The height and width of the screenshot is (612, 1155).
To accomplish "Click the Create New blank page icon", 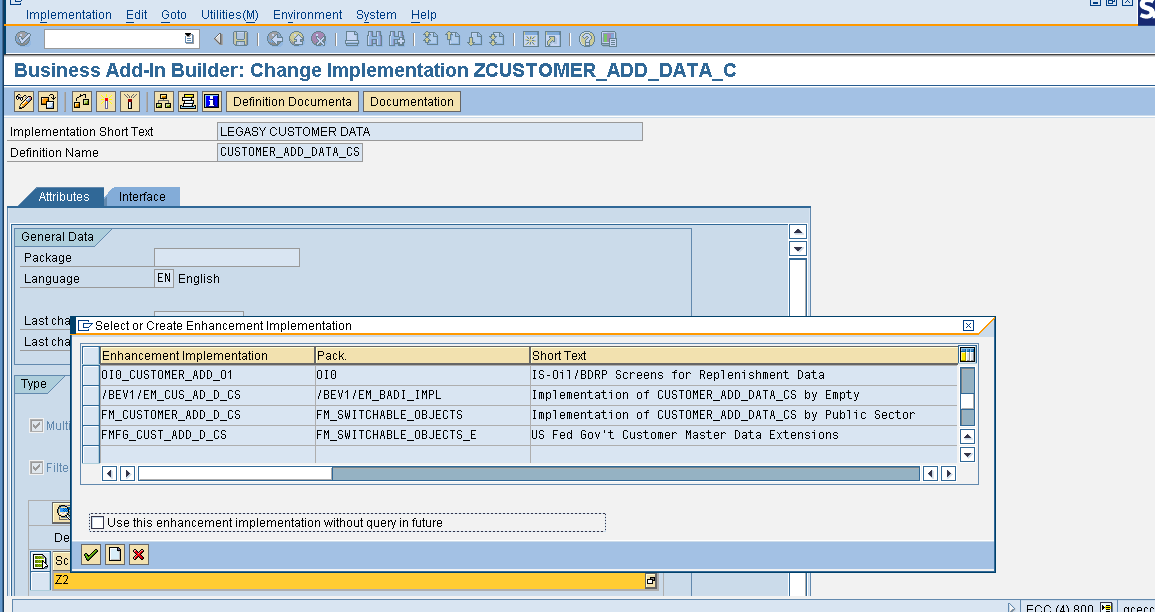I will [115, 554].
